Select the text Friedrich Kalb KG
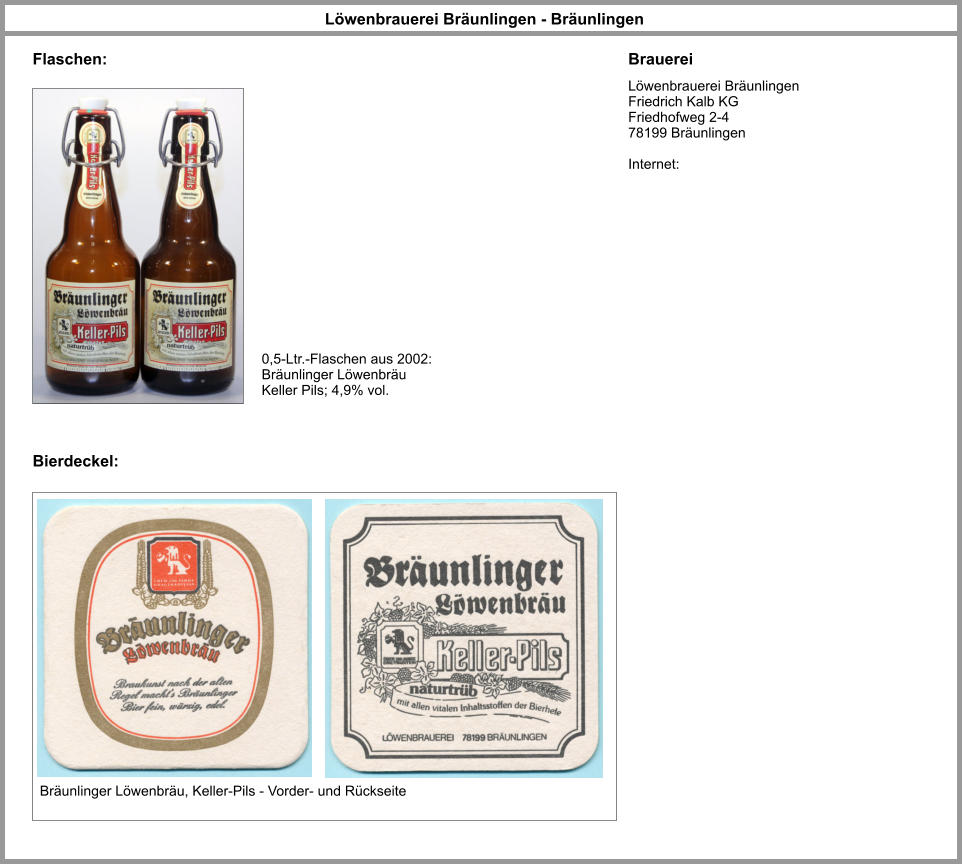Image resolution: width=963 pixels, height=864 pixels. 683,101
